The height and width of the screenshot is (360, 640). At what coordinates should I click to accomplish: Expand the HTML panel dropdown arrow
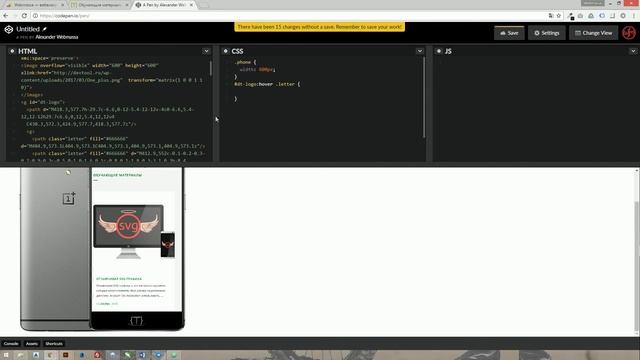(x=206, y=51)
